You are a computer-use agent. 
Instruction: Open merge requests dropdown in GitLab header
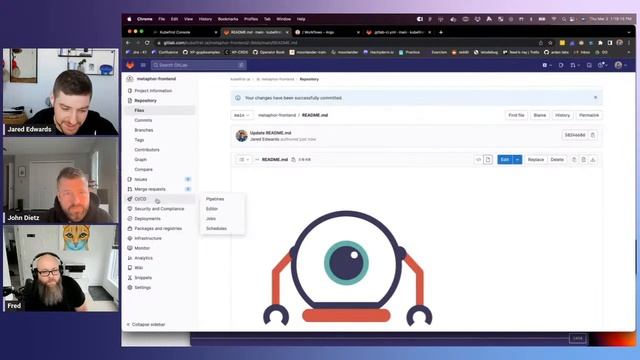point(574,65)
